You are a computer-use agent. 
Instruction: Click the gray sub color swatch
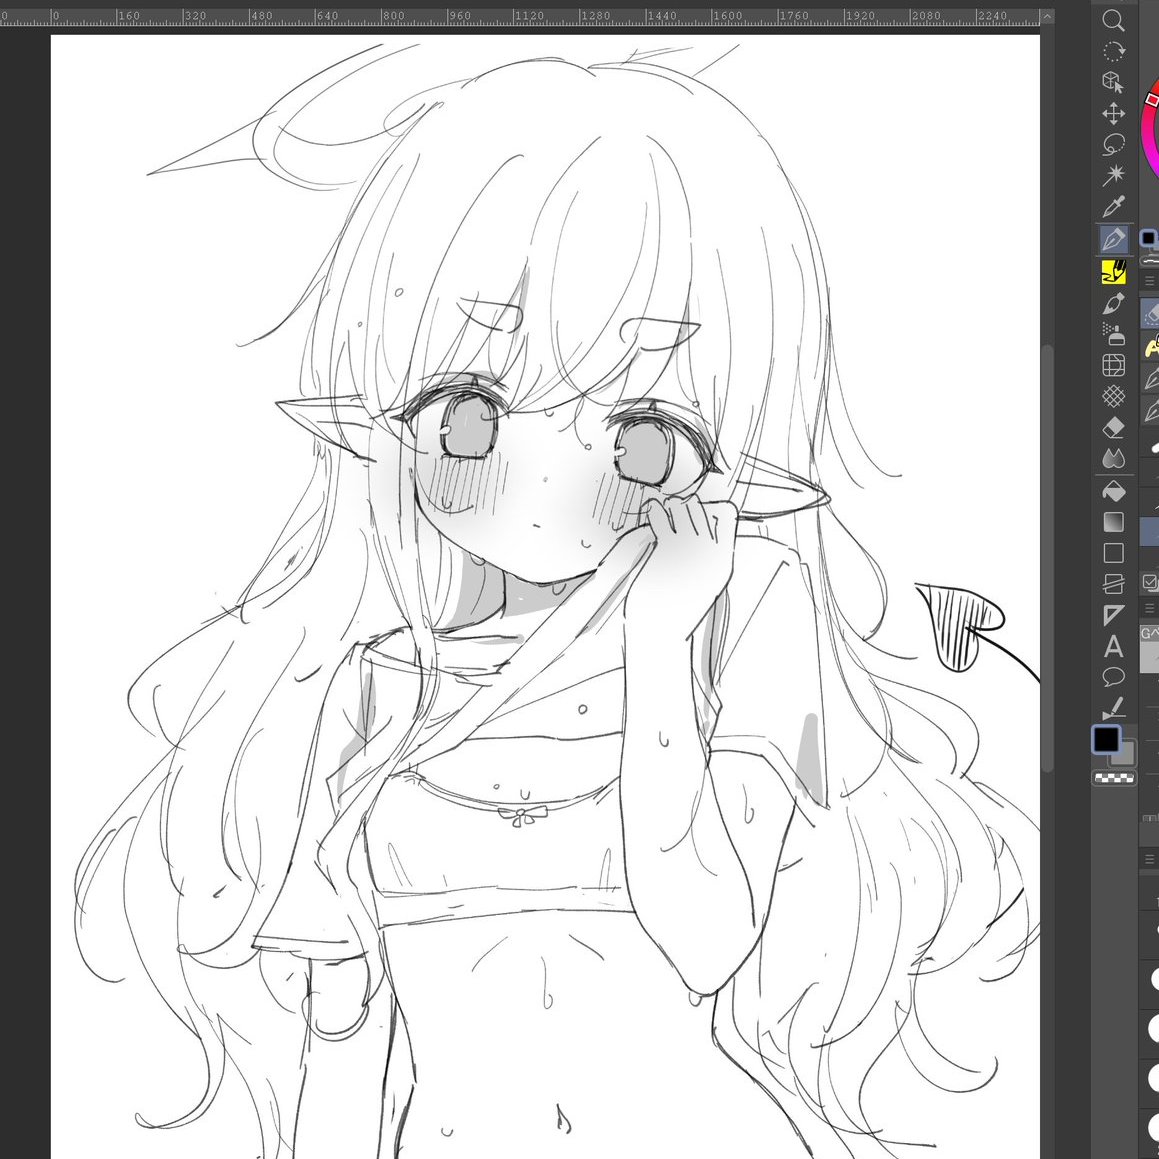1124,755
